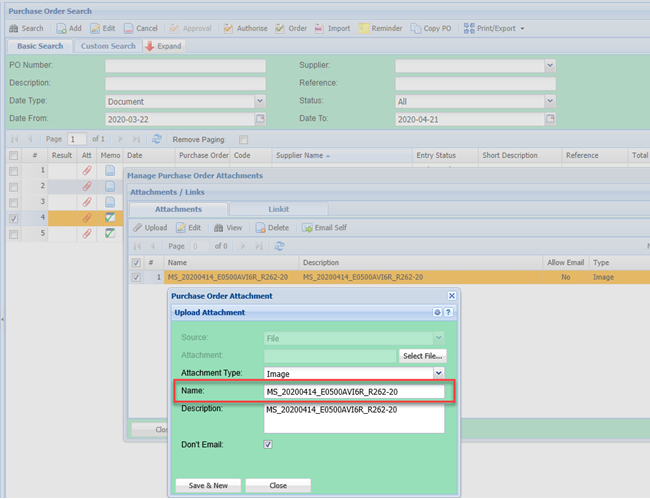
Task: Expand the Status dropdown
Action: point(549,101)
